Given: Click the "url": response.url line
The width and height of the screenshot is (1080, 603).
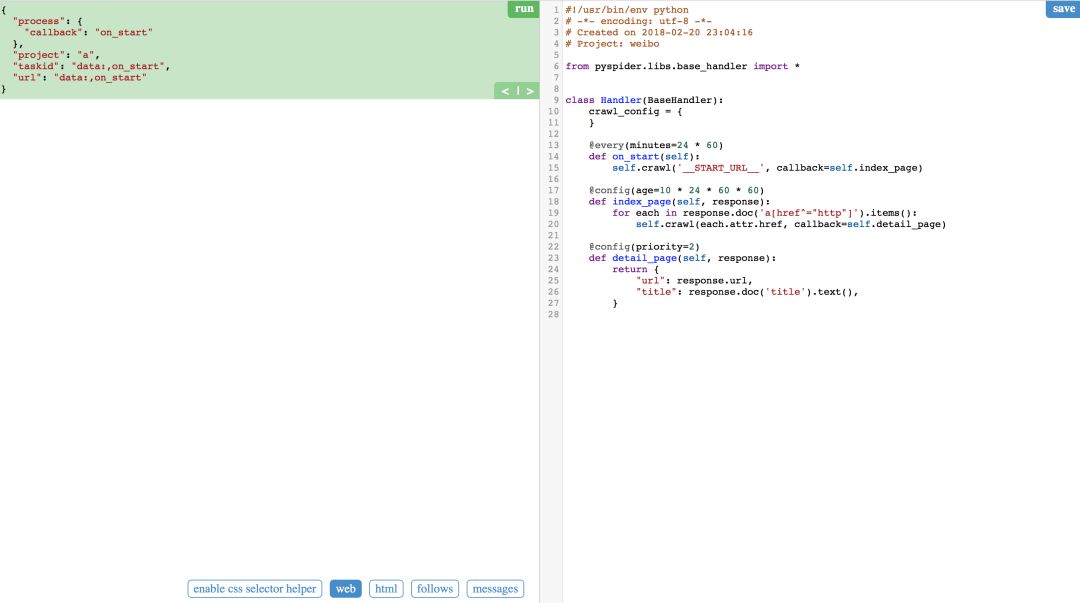Looking at the screenshot, I should (x=694, y=280).
